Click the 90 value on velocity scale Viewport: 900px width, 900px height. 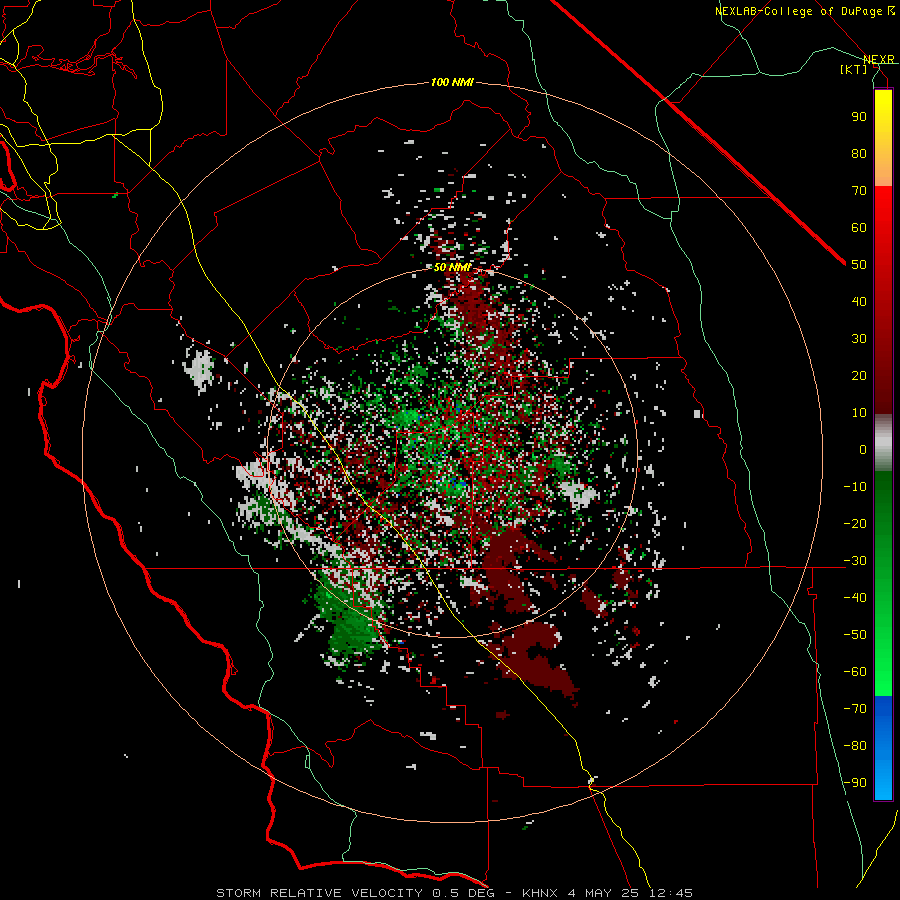click(x=859, y=117)
